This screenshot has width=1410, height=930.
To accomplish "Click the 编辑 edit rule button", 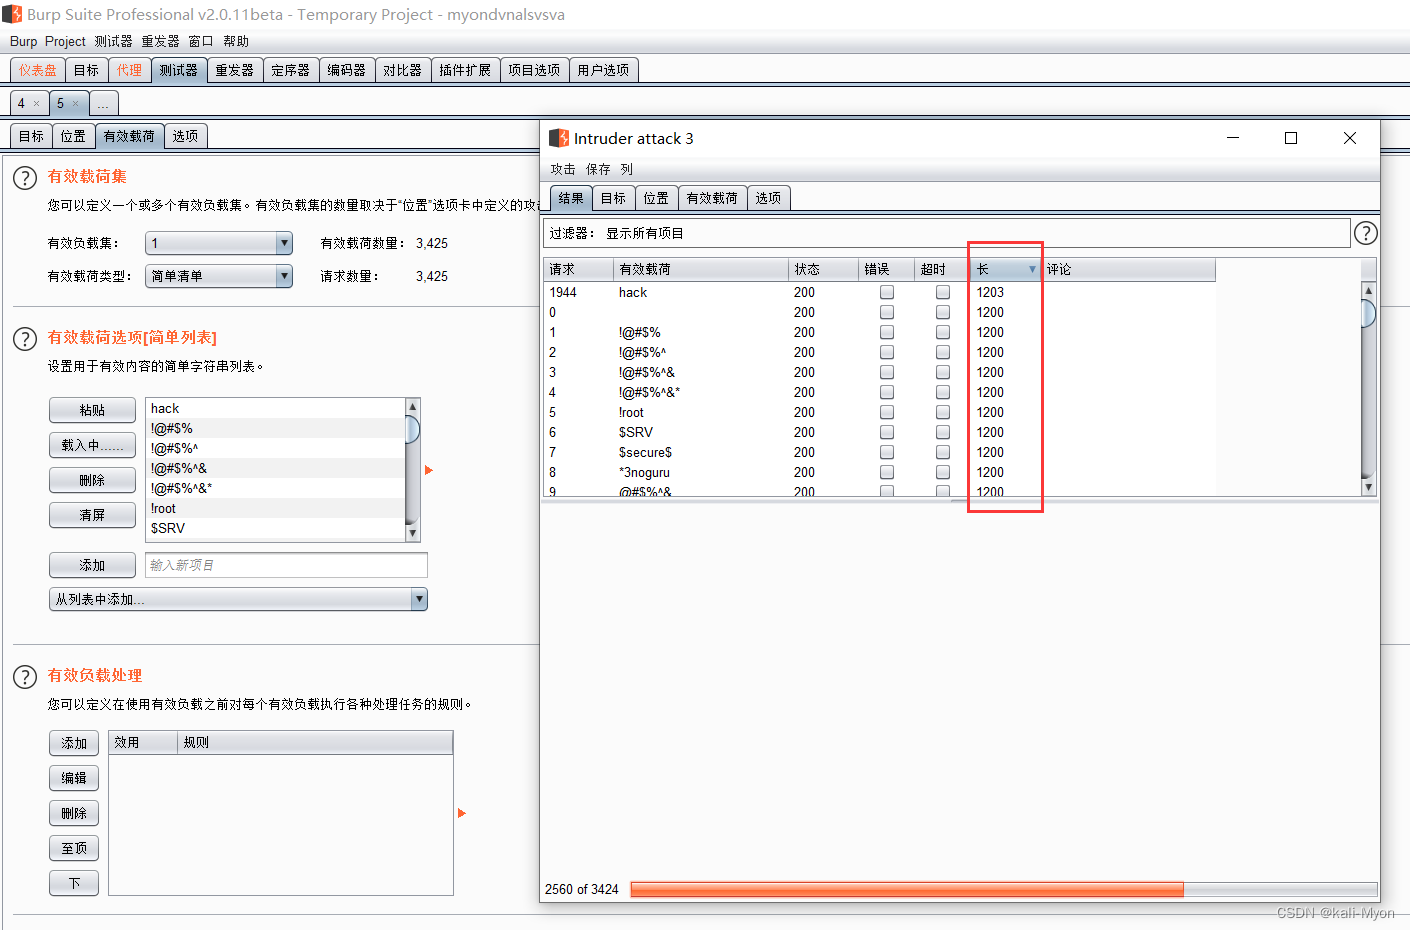I will coord(74,778).
